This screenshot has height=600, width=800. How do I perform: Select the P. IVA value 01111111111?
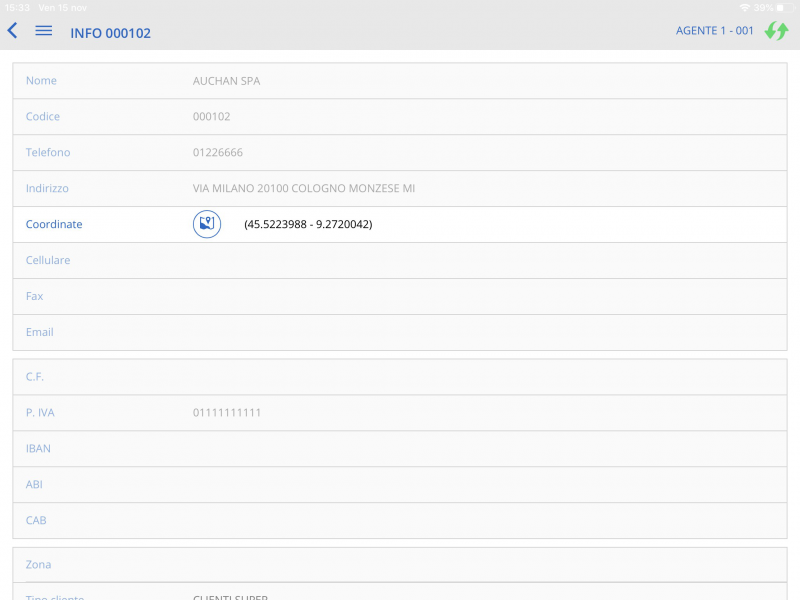pyautogui.click(x=227, y=413)
